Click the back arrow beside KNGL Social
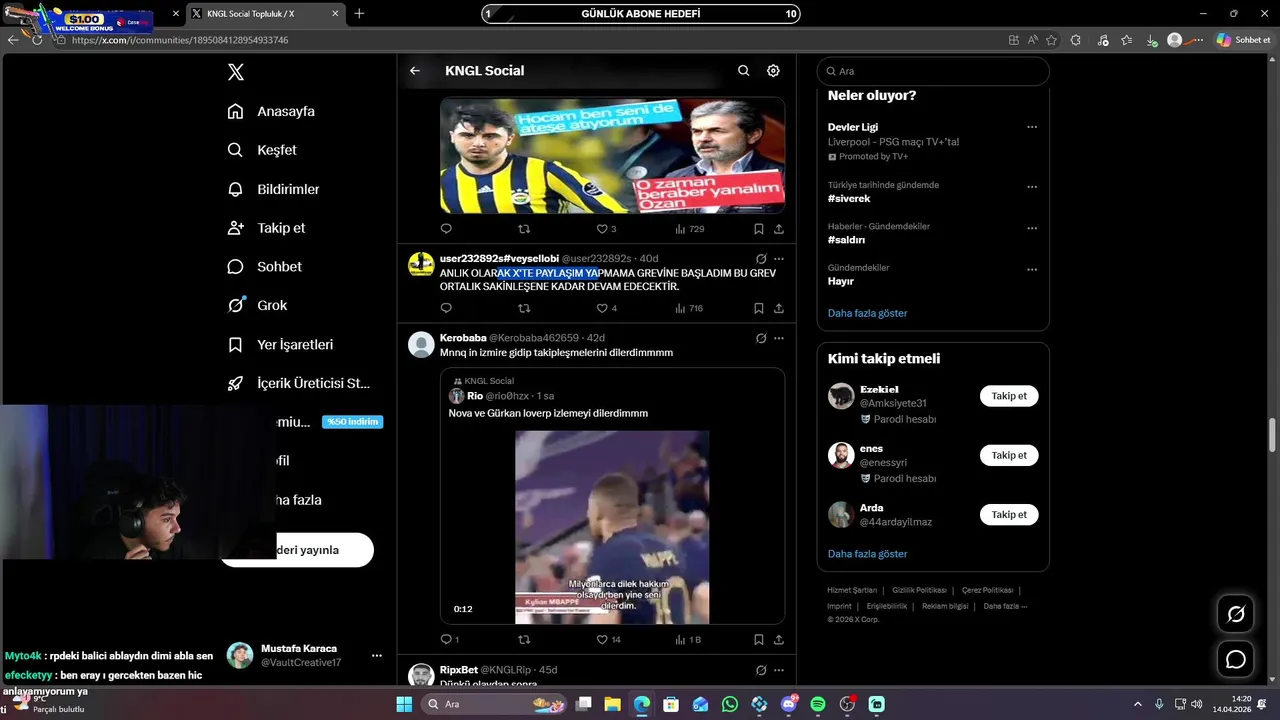Screen dimensions: 1280x720 415,71
